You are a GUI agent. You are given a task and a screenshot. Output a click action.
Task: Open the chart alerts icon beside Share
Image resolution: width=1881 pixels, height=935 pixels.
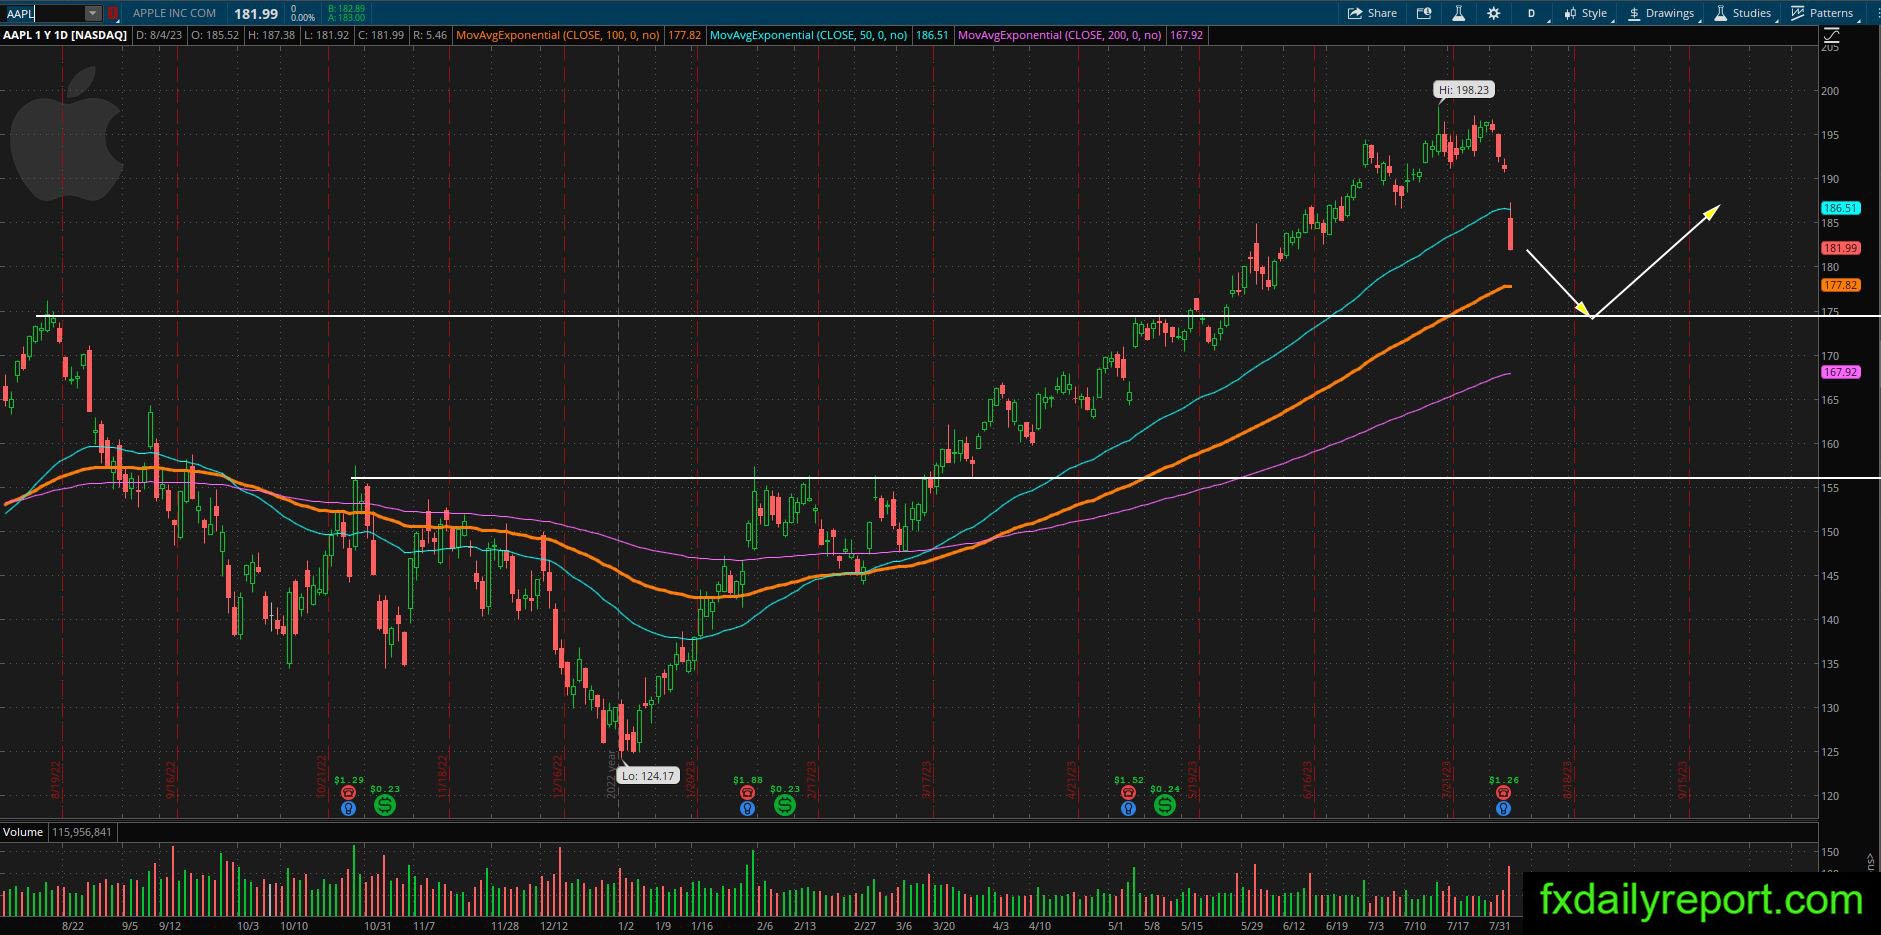point(1423,13)
